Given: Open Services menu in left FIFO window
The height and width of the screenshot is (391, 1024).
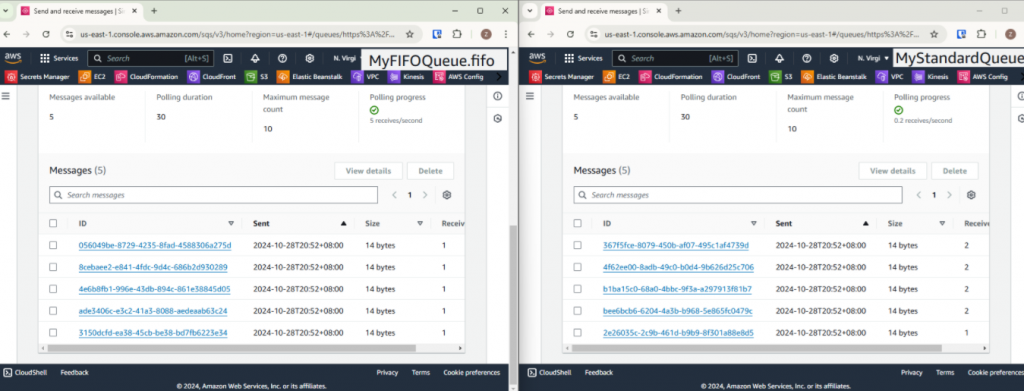Looking at the screenshot, I should click(x=59, y=58).
